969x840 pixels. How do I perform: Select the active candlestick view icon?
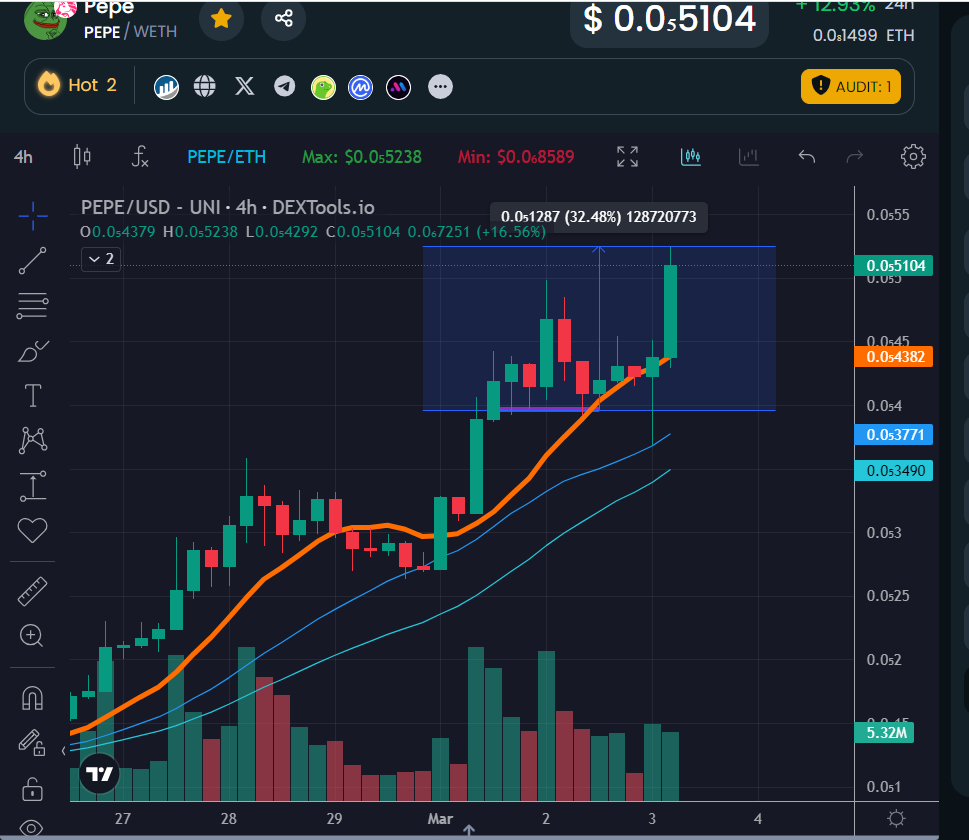coord(691,156)
